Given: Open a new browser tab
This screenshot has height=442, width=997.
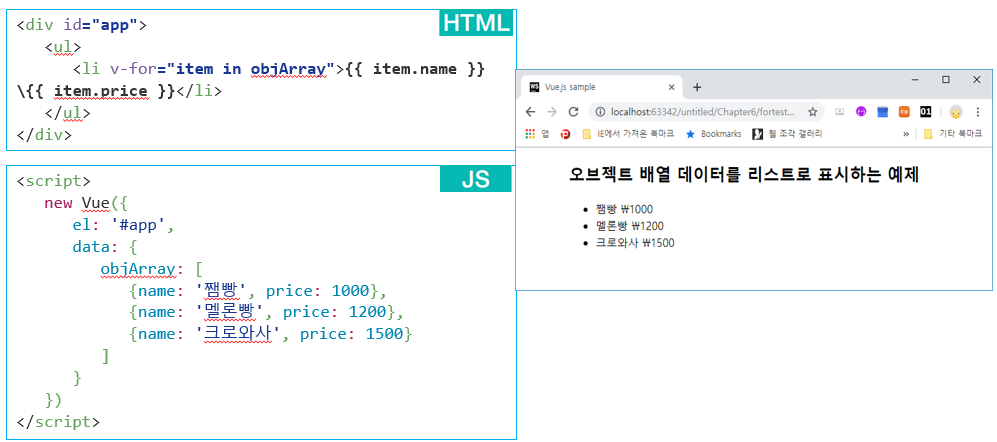Looking at the screenshot, I should pyautogui.click(x=697, y=87).
